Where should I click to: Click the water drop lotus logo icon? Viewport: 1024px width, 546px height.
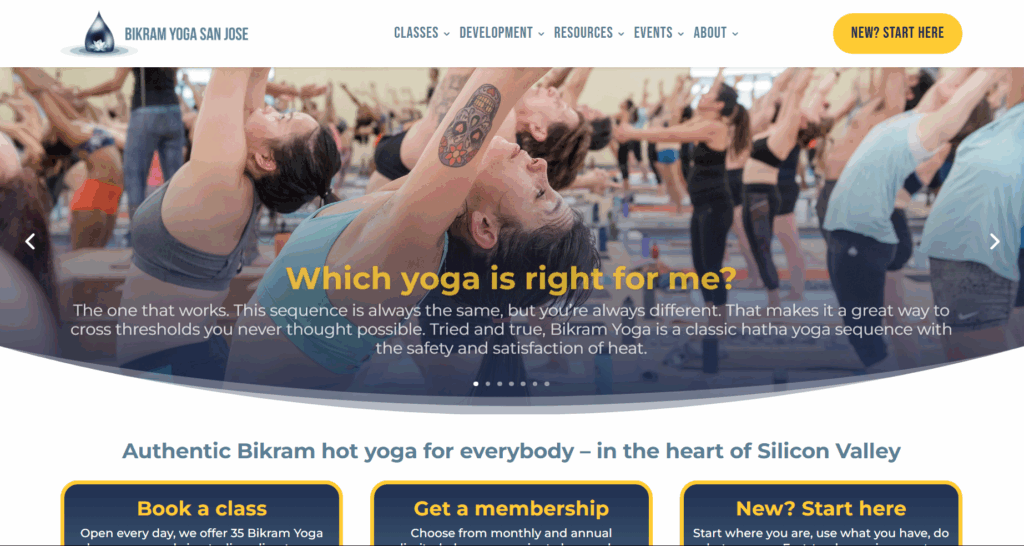99,33
